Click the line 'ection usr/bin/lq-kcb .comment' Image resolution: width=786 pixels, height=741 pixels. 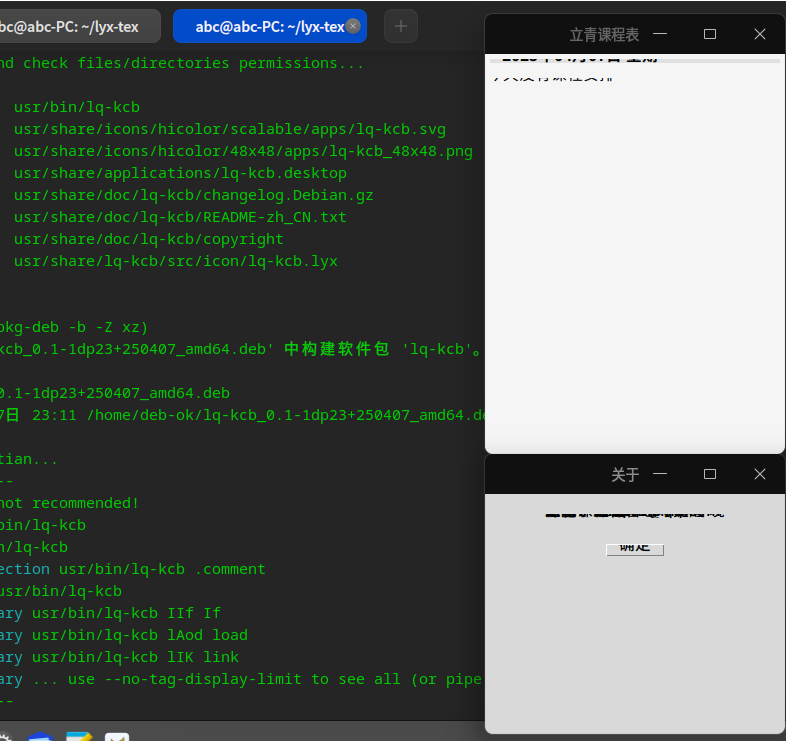[133, 570]
